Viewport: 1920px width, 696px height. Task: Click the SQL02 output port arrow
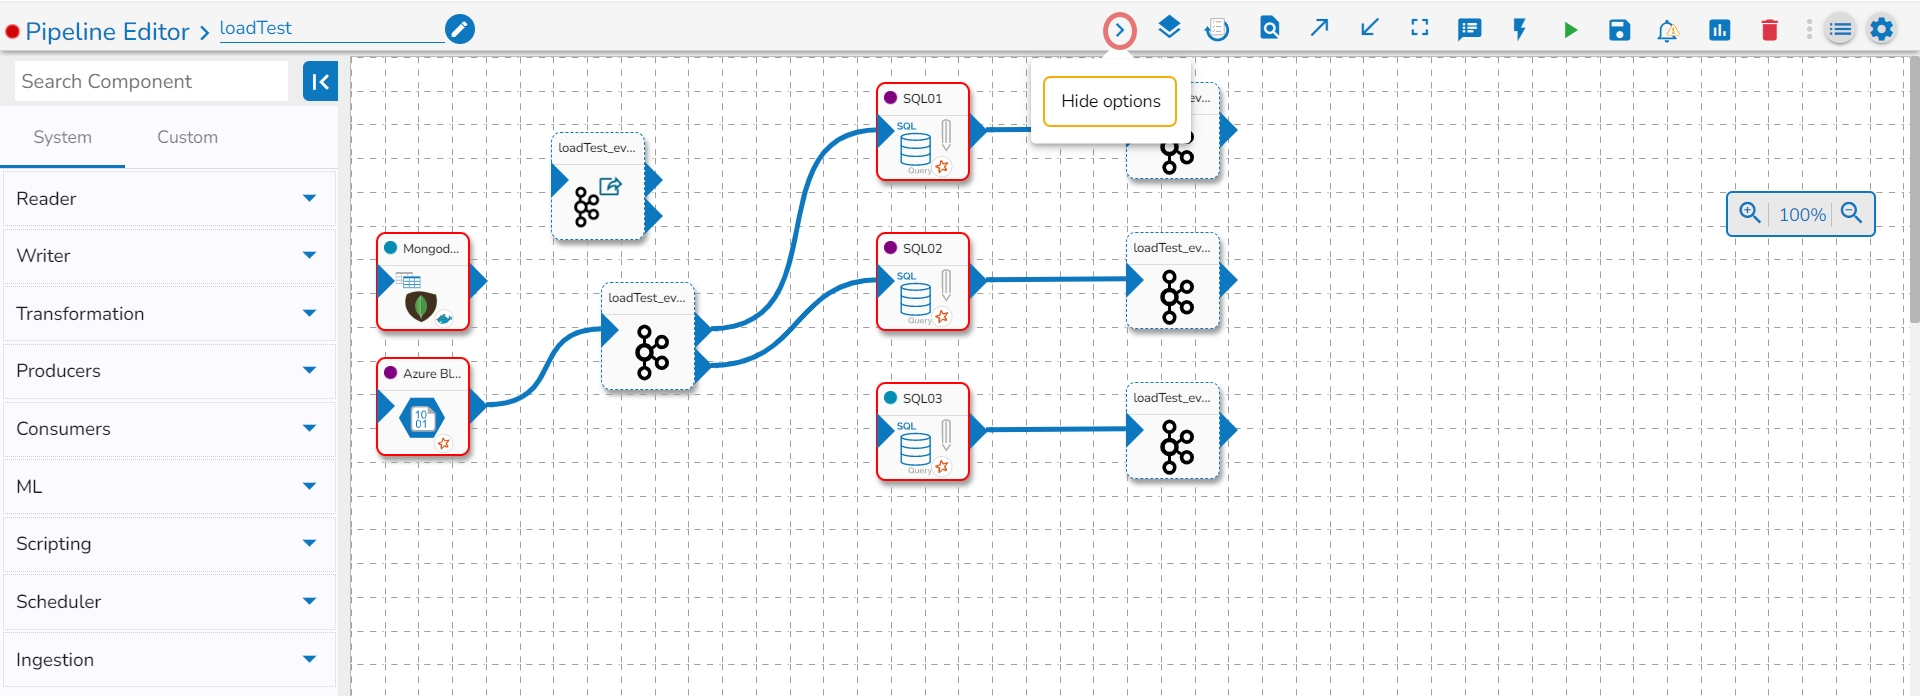pyautogui.click(x=978, y=281)
